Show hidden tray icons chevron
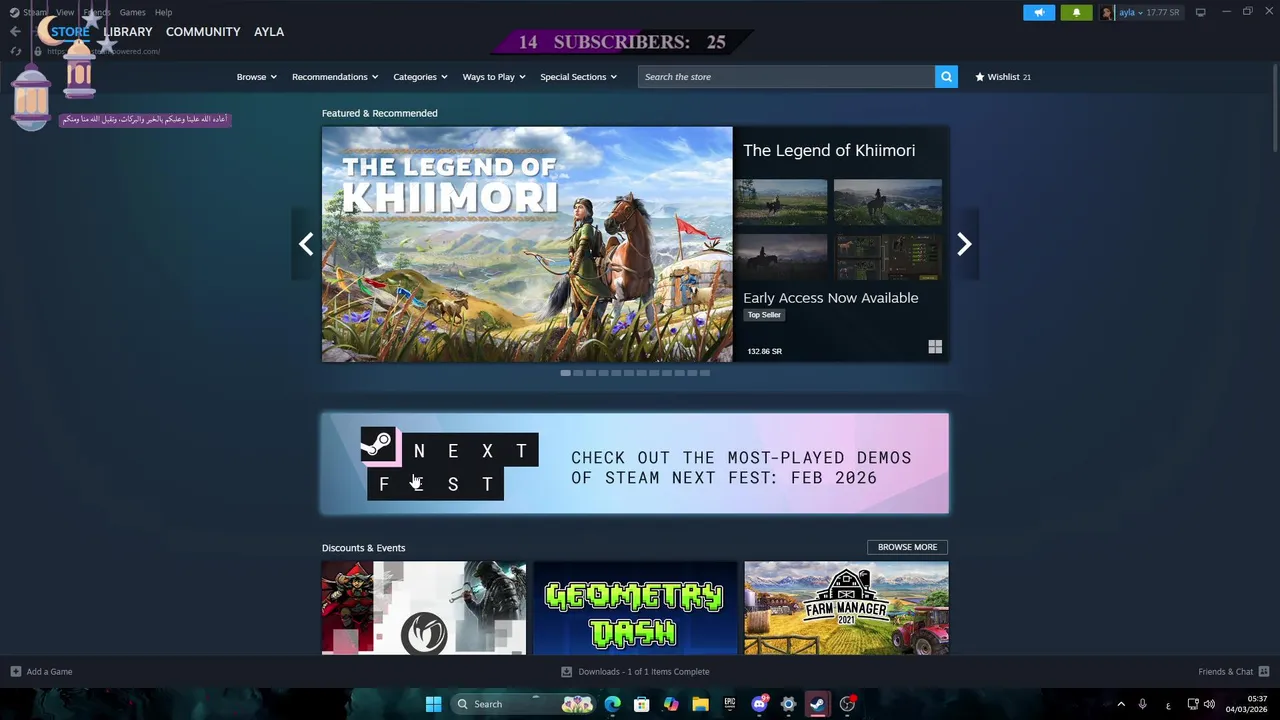The height and width of the screenshot is (720, 1280). pyautogui.click(x=1120, y=704)
